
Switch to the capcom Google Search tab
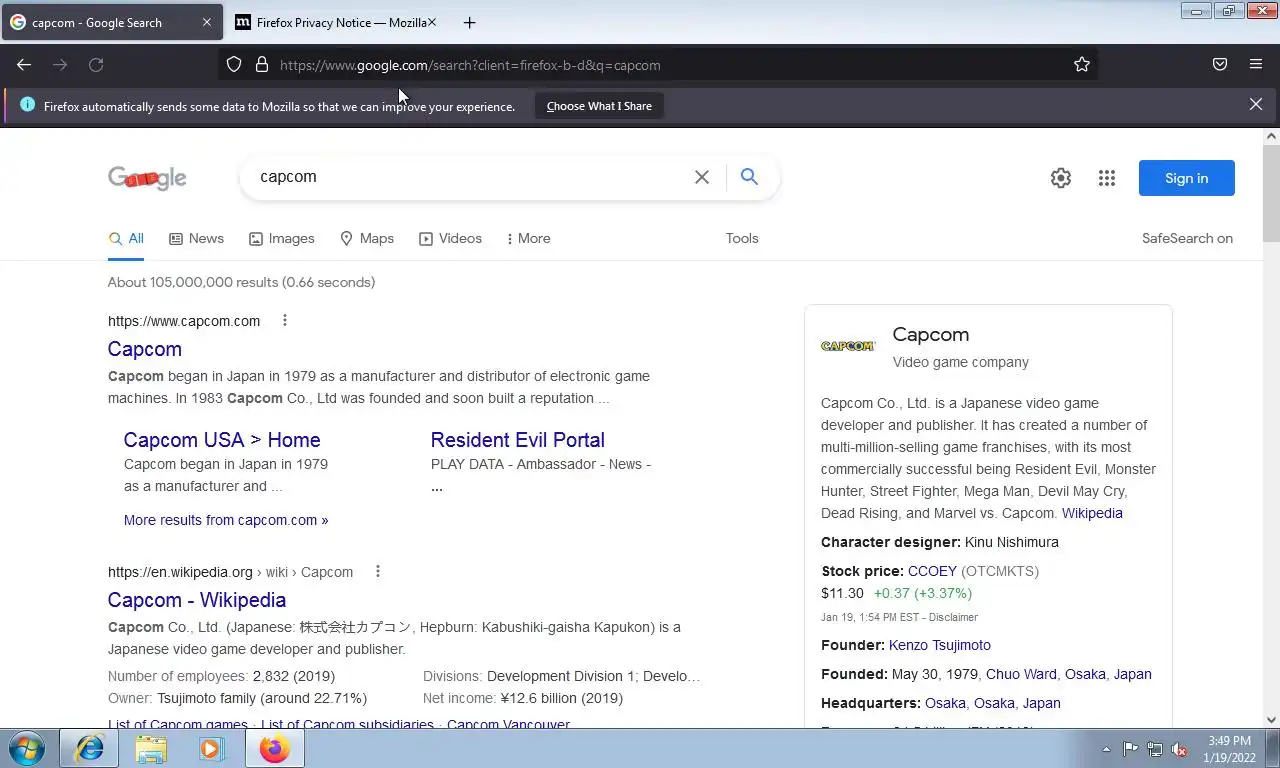(112, 22)
